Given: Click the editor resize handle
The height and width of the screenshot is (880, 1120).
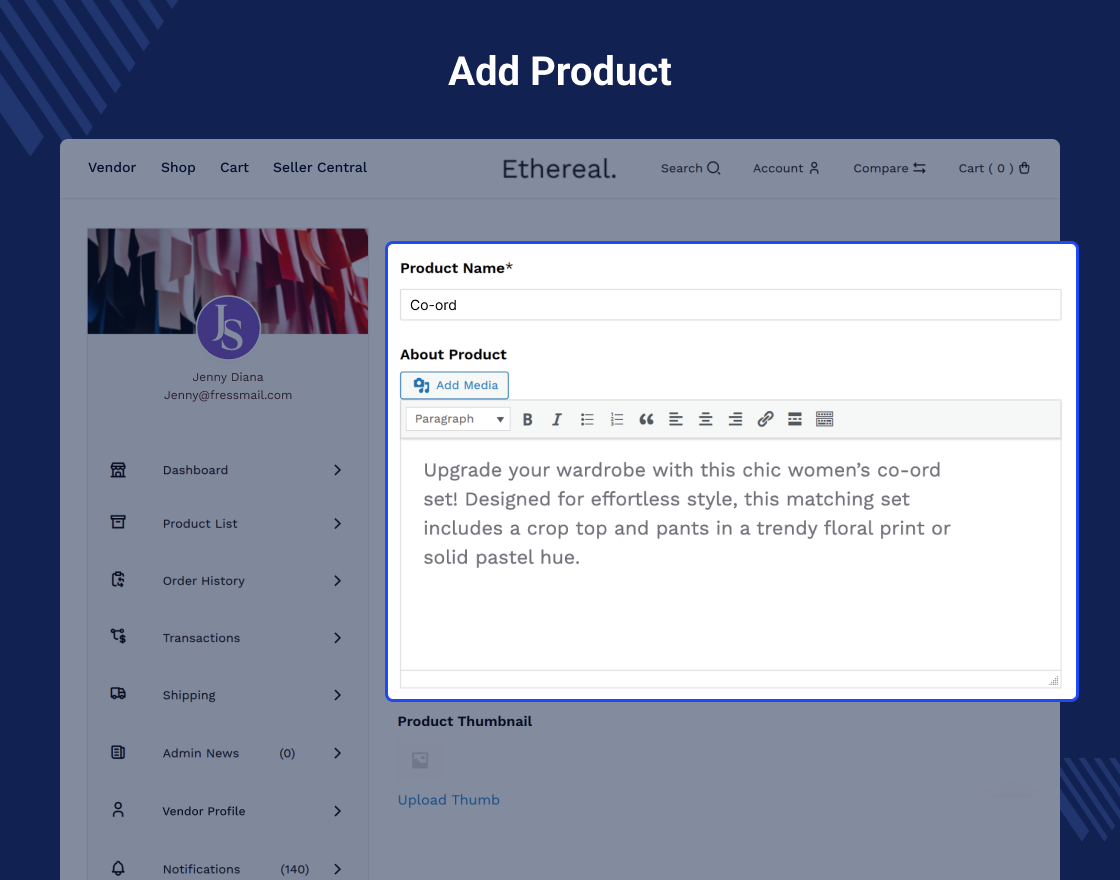Looking at the screenshot, I should 1054,680.
